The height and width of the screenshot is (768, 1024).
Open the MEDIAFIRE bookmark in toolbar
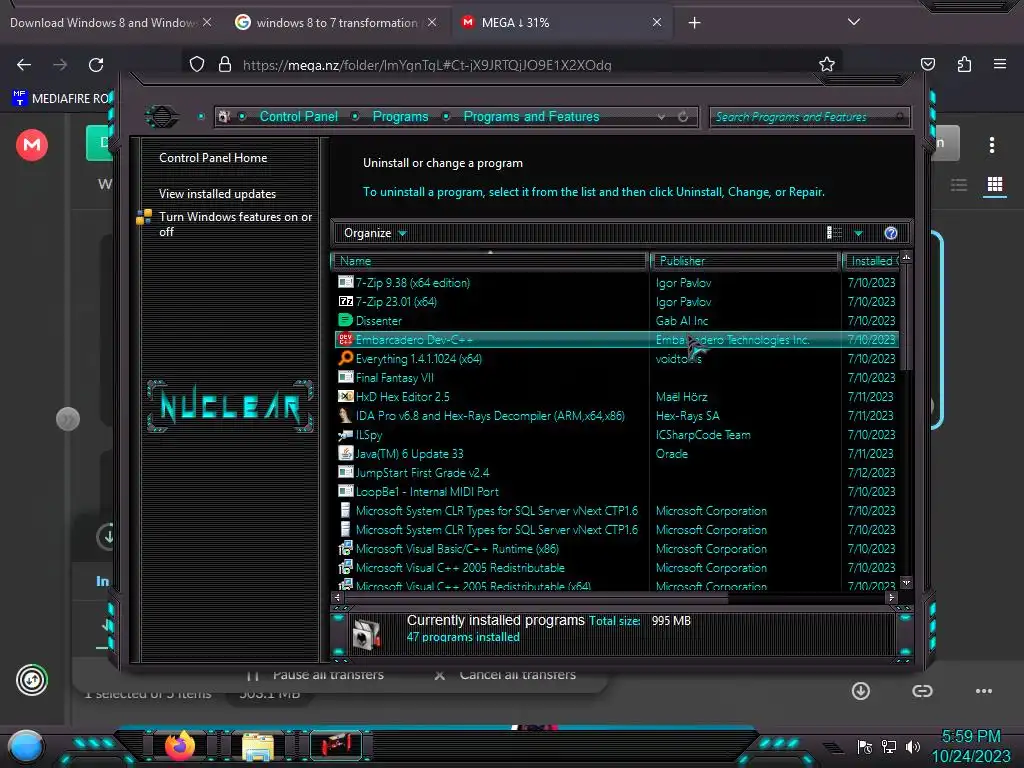pyautogui.click(x=62, y=99)
